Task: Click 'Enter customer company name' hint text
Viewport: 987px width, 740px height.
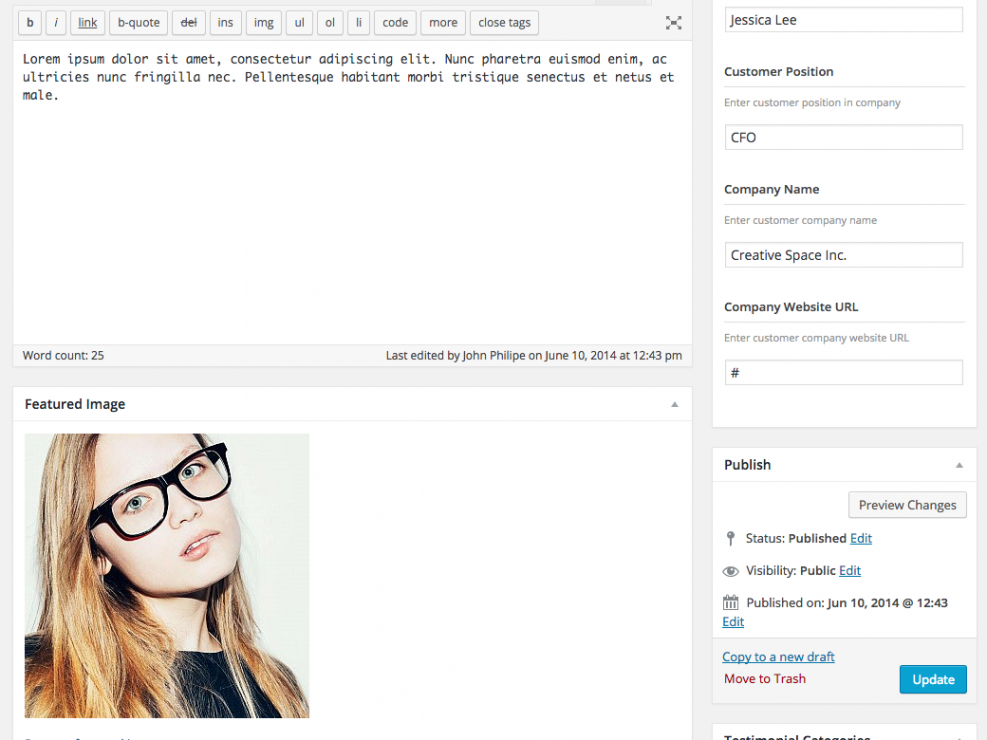Action: (800, 220)
